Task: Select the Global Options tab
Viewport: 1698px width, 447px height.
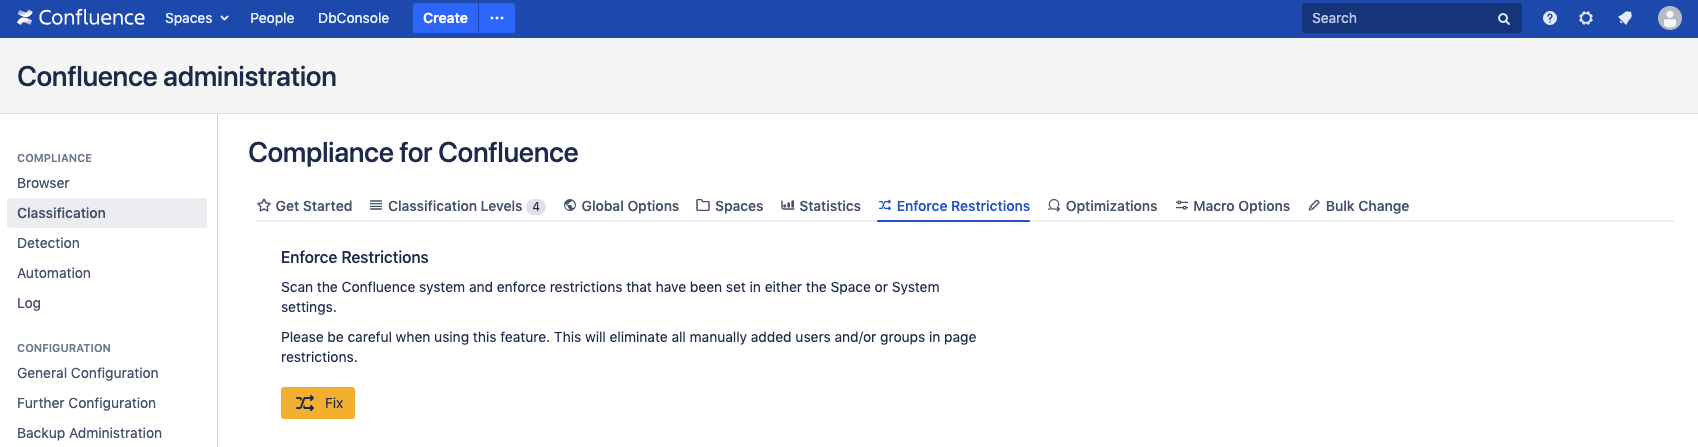Action: click(x=621, y=206)
